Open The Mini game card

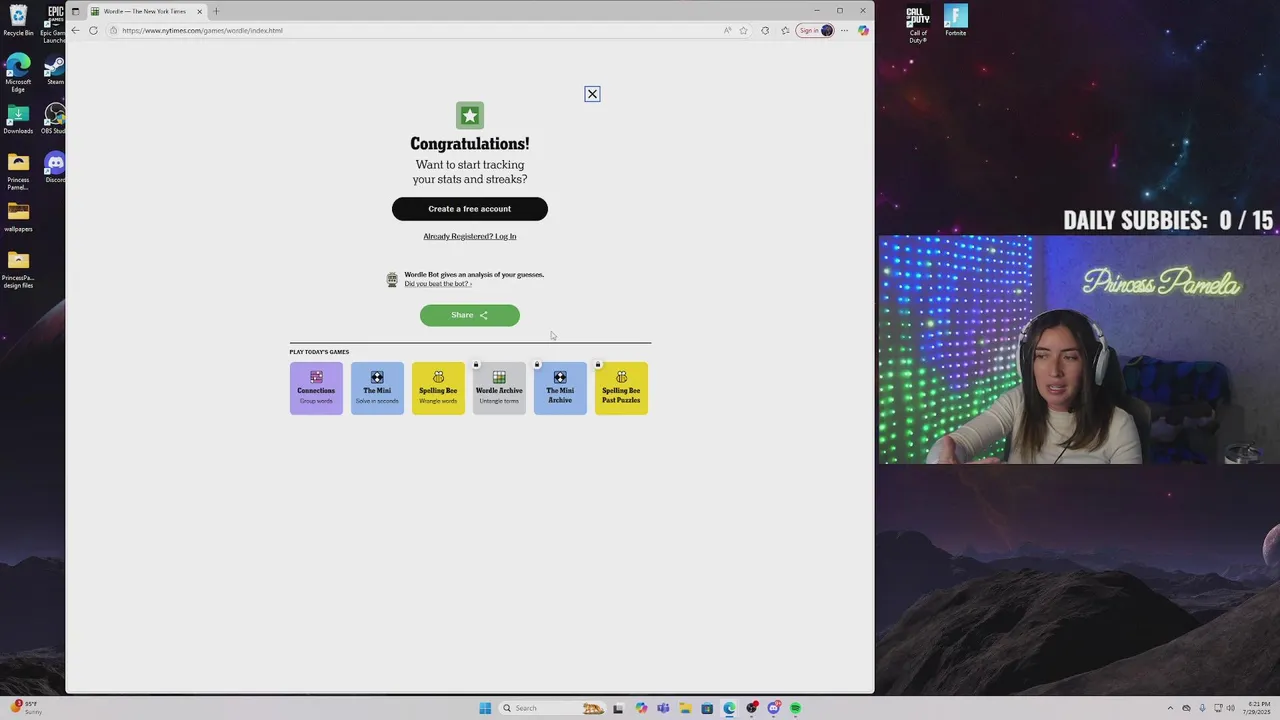377,388
